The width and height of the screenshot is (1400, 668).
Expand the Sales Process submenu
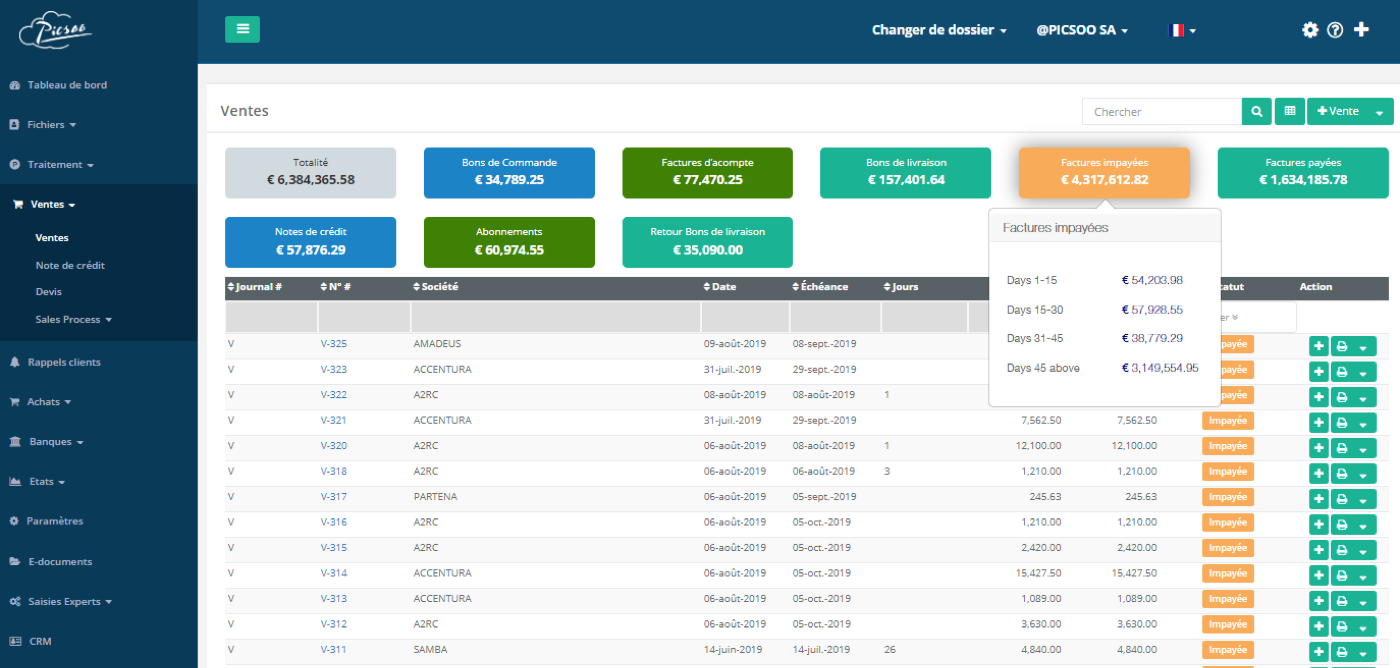[73, 319]
